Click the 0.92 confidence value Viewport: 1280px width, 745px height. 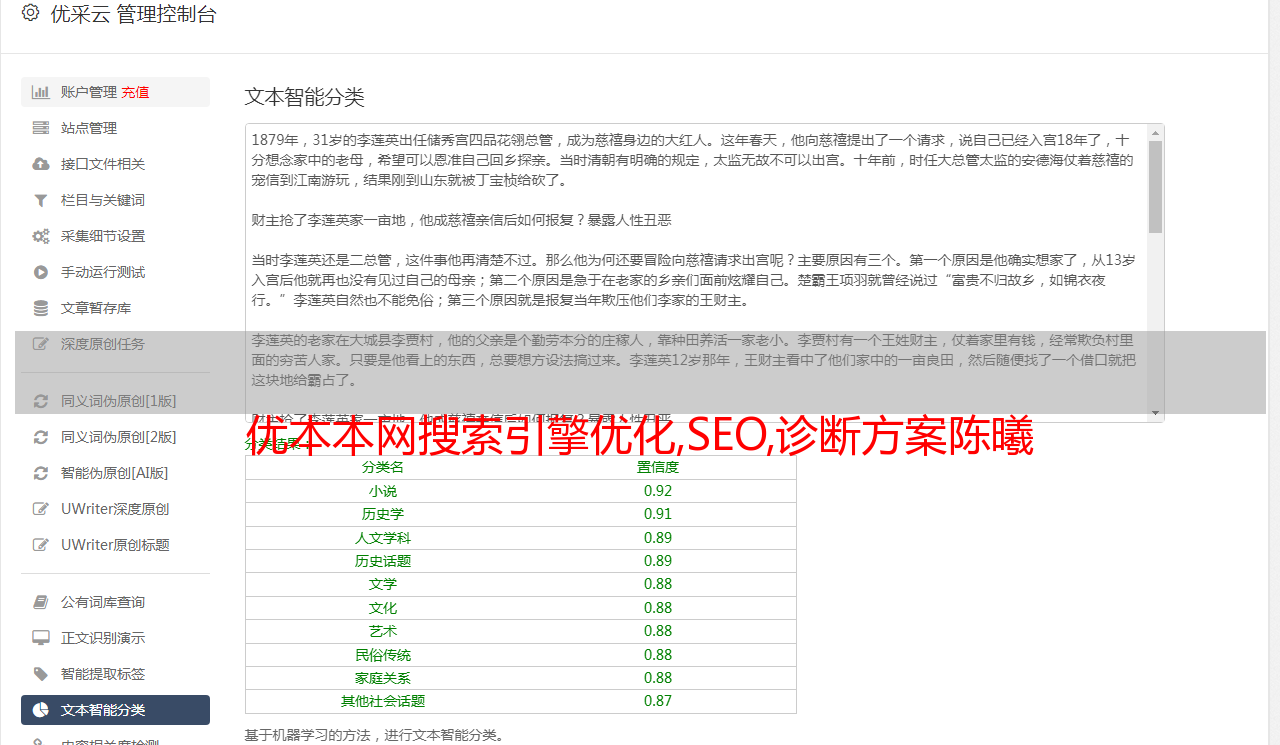coord(658,491)
